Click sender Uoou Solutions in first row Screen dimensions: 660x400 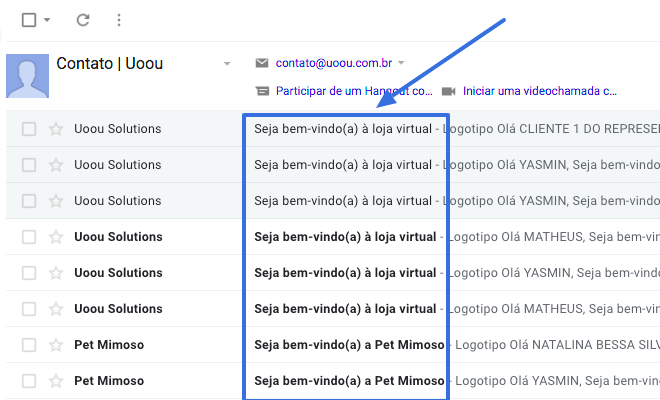[118, 129]
